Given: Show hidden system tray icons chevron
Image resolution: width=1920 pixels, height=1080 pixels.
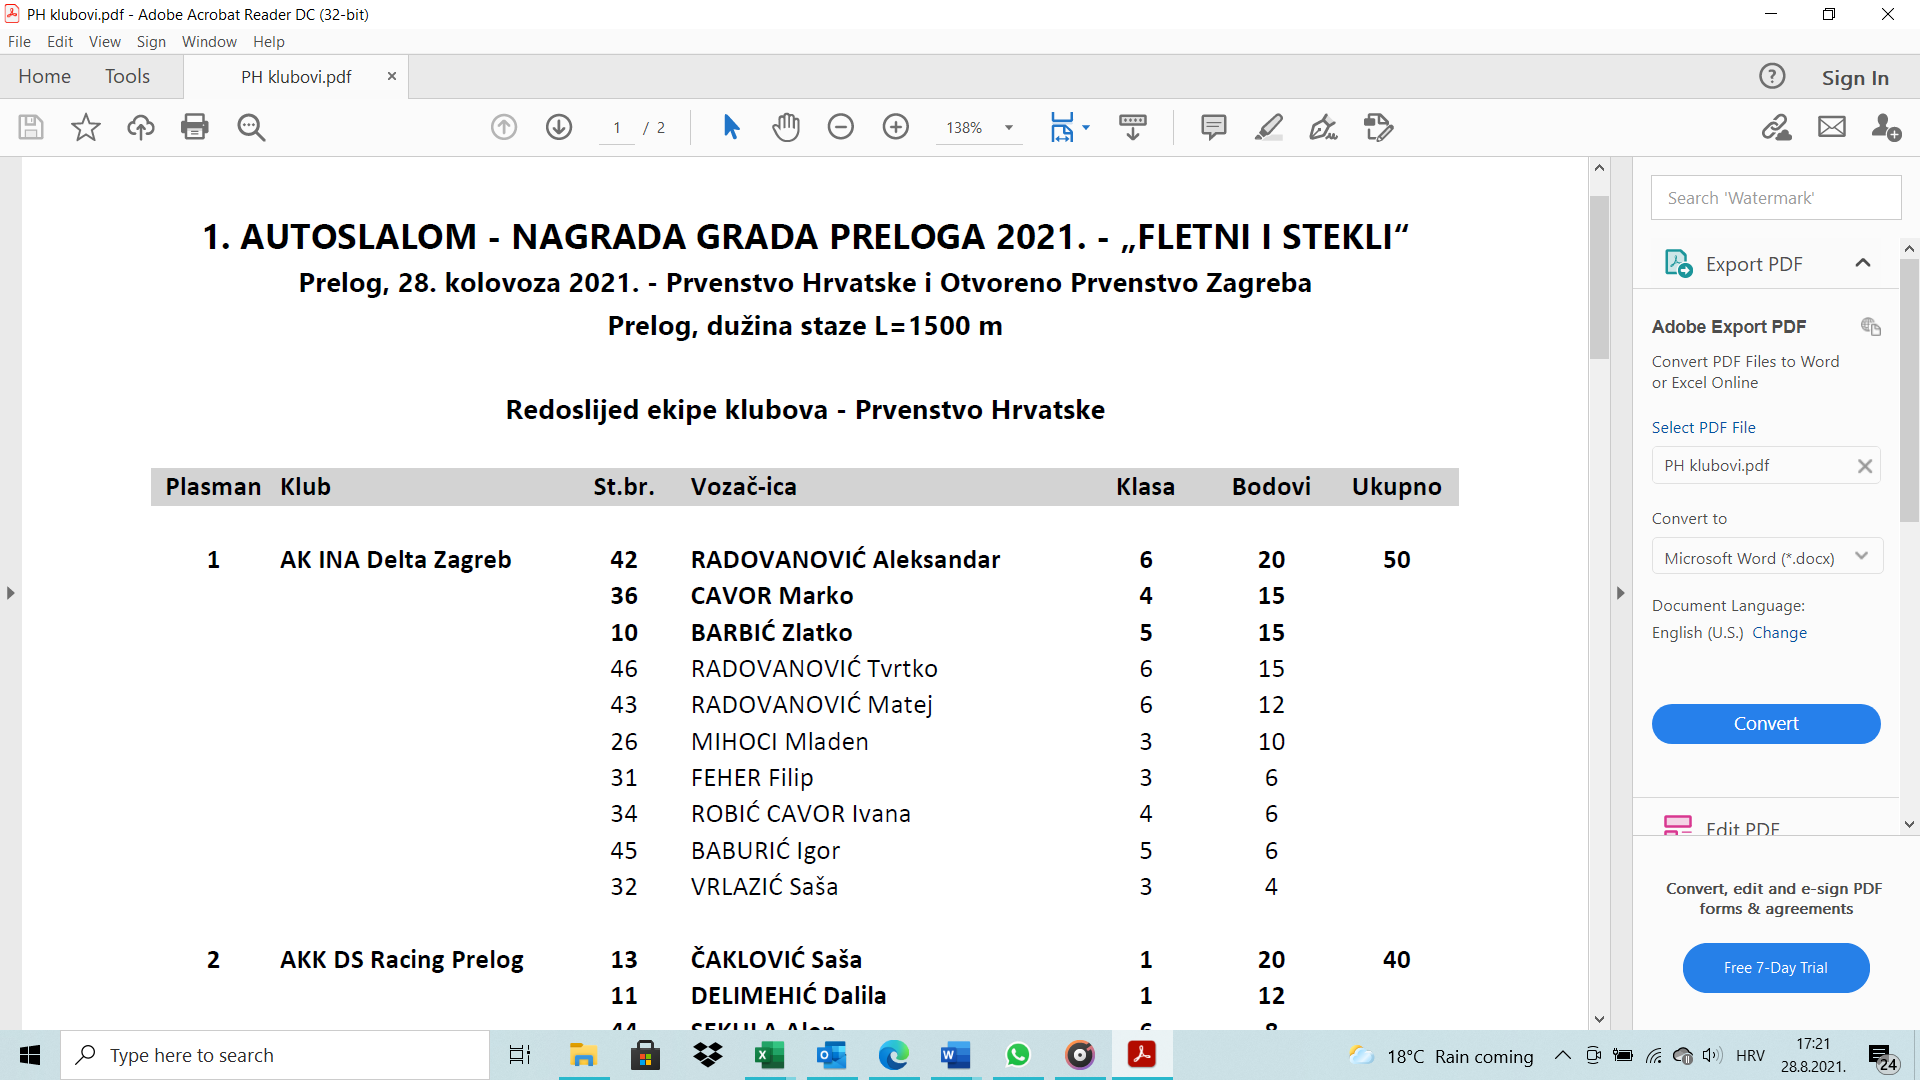Looking at the screenshot, I should pyautogui.click(x=1562, y=1055).
